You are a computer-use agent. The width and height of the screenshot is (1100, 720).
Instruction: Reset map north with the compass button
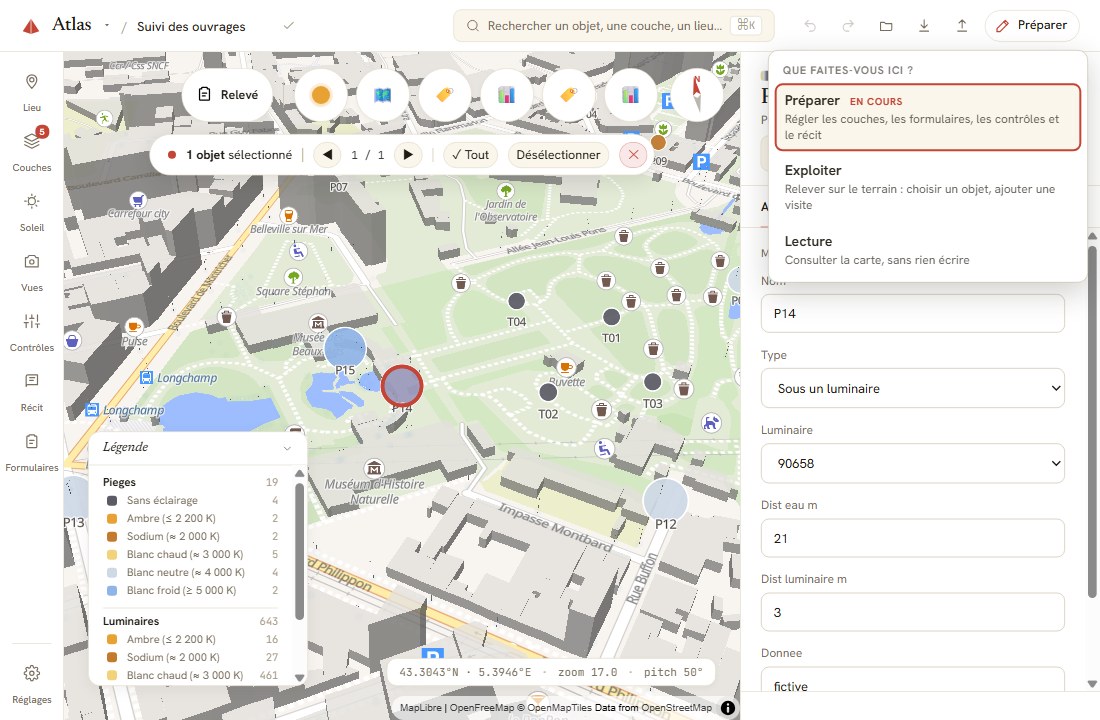coord(697,95)
